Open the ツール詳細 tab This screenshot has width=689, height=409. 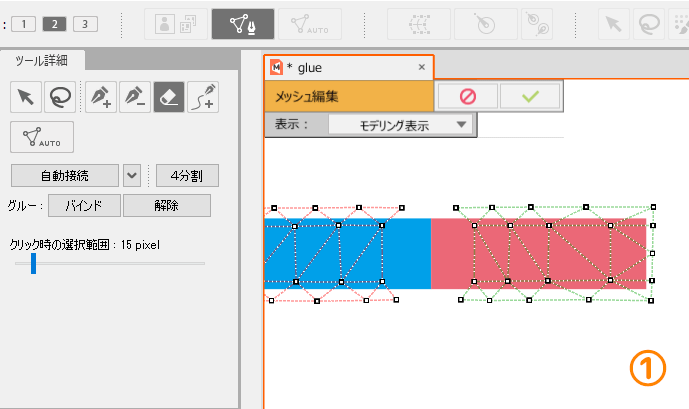42,61
